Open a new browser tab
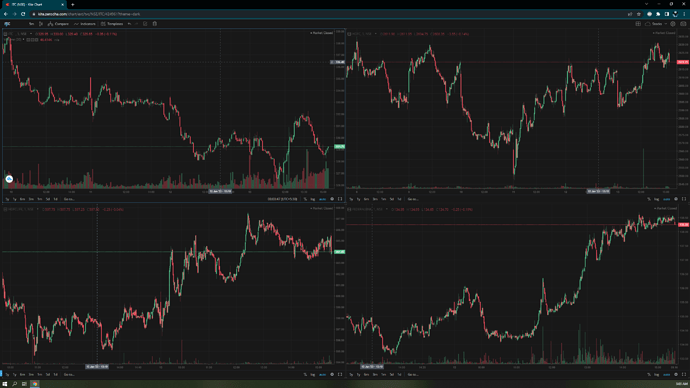The width and height of the screenshot is (690, 388). click(73, 4)
